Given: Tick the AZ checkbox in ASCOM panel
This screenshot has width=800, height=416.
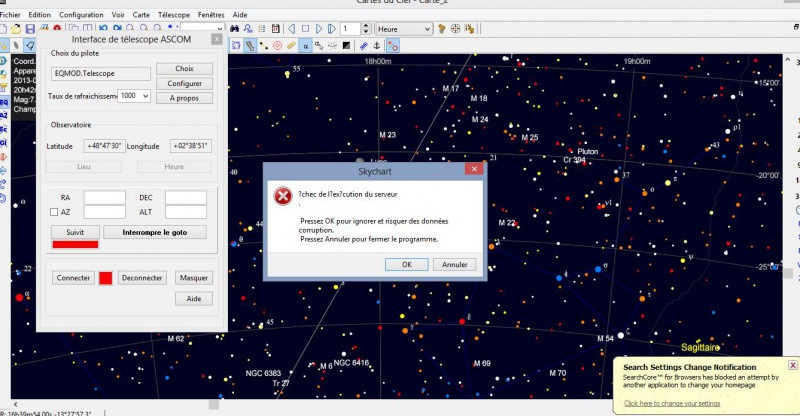Looking at the screenshot, I should (54, 212).
